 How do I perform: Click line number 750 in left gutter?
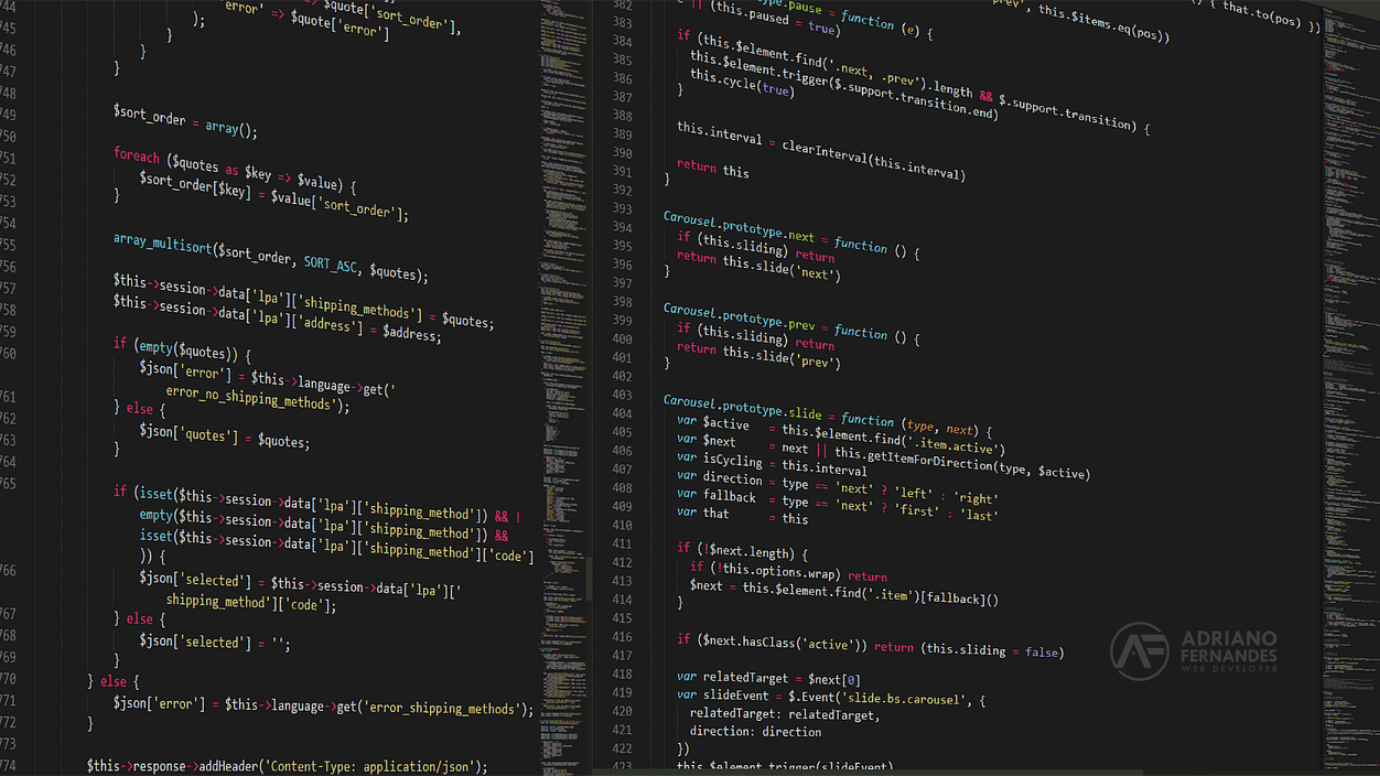coord(8,136)
